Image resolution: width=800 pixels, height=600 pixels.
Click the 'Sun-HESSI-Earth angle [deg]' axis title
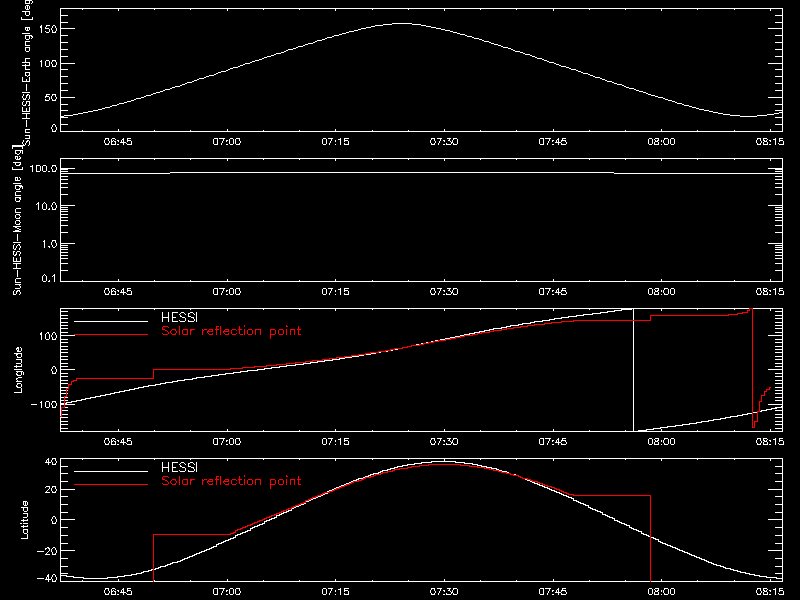click(27, 71)
